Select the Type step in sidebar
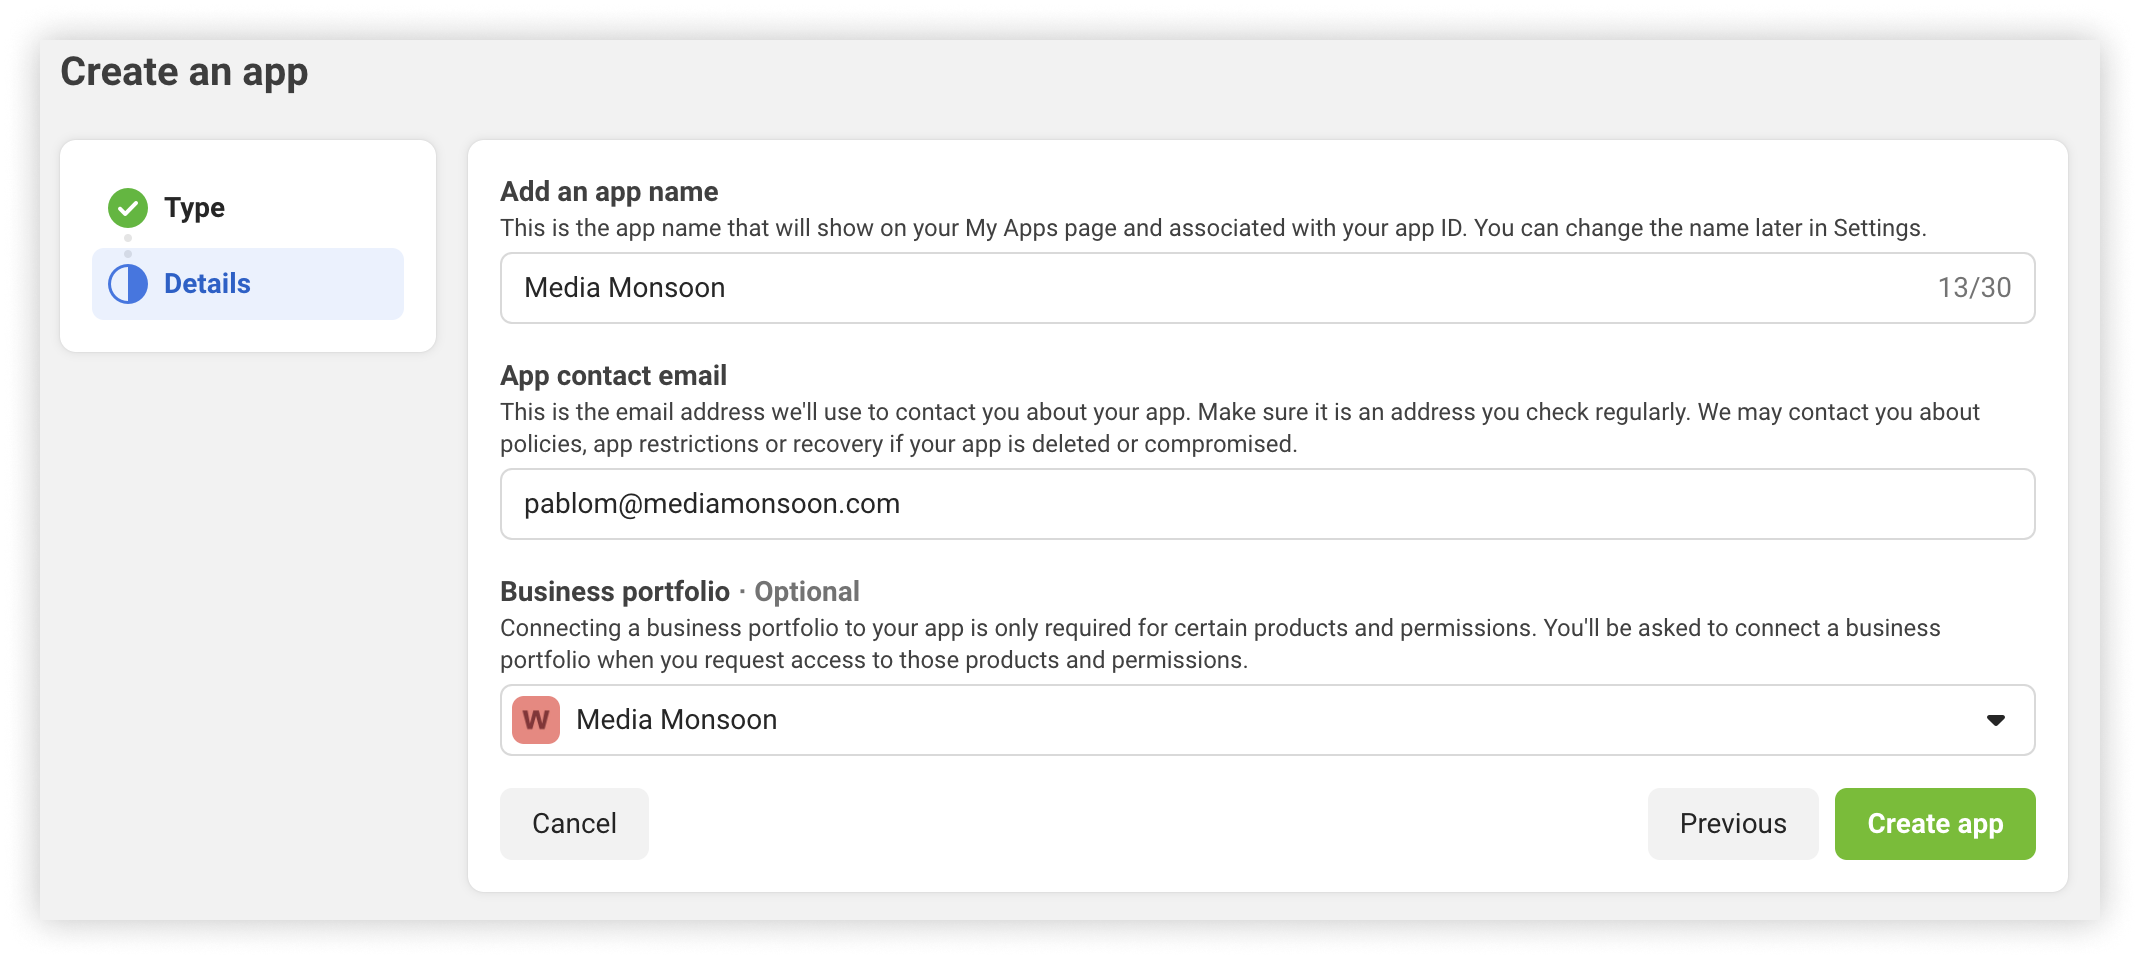Screen dimensions: 2140x960 point(196,208)
